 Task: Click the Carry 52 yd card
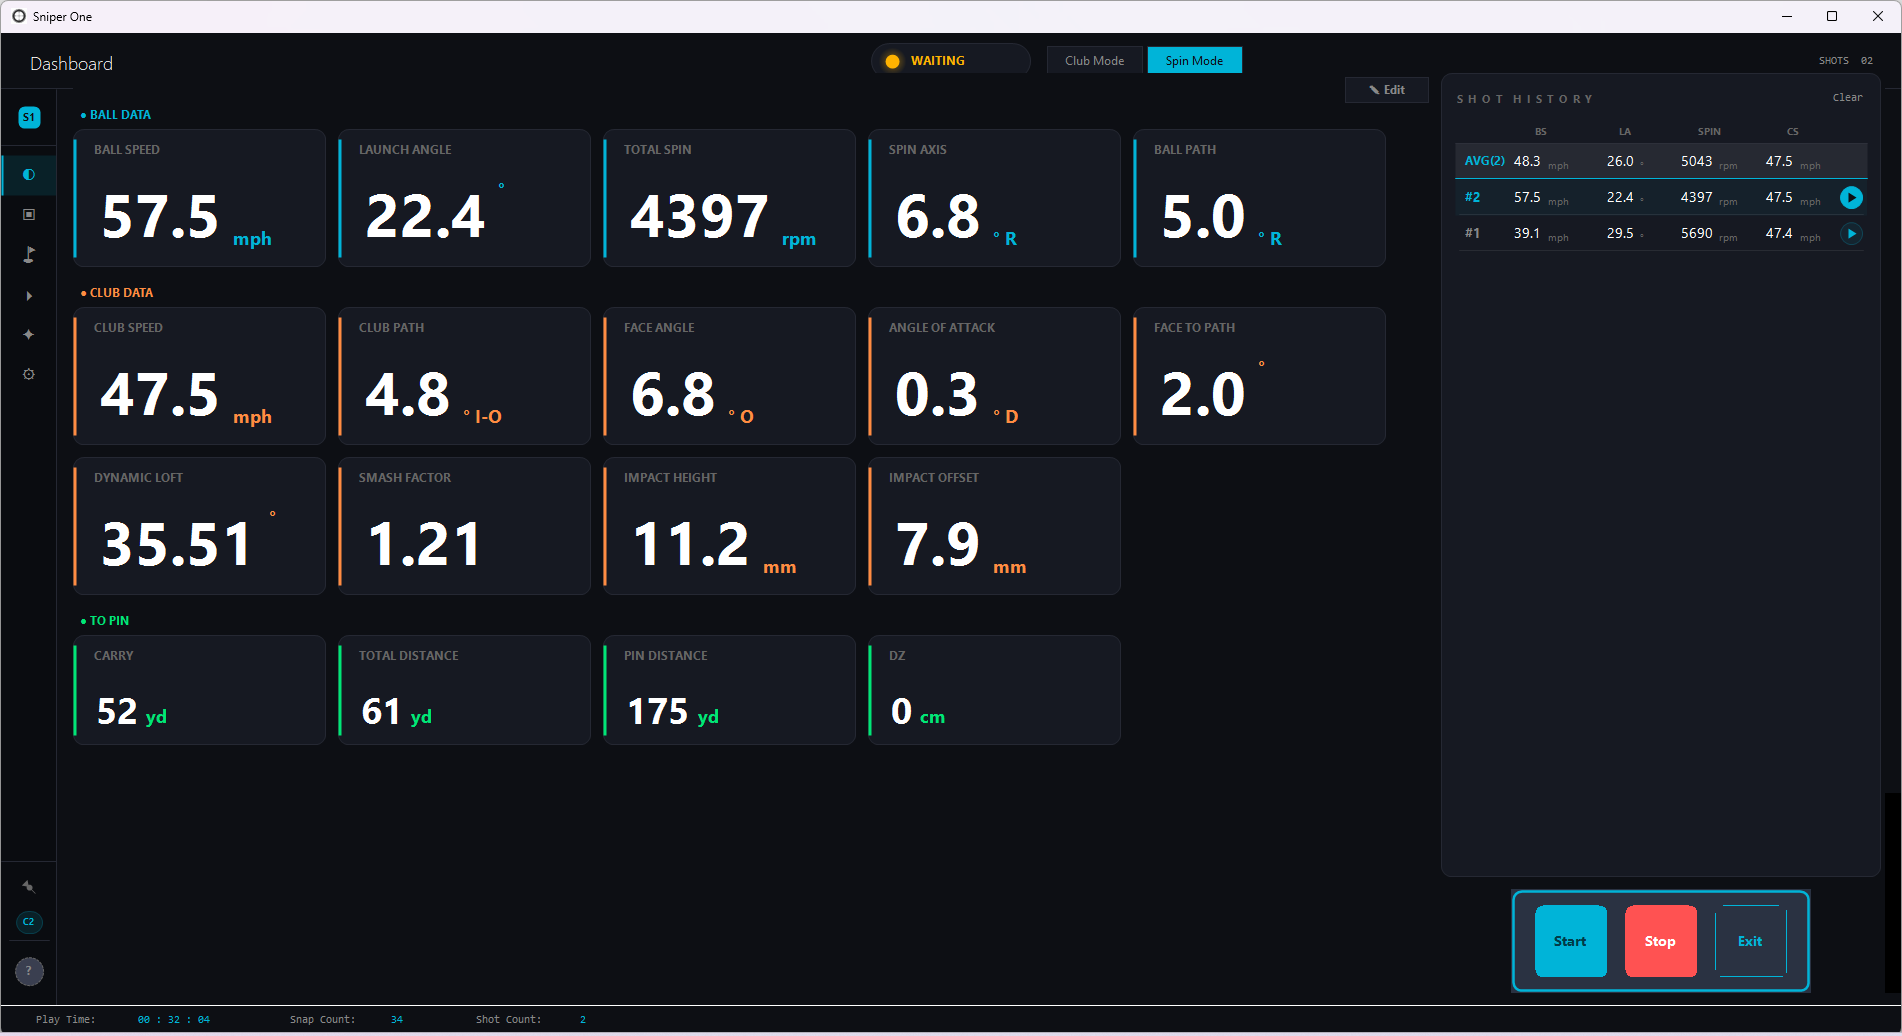pyautogui.click(x=200, y=690)
